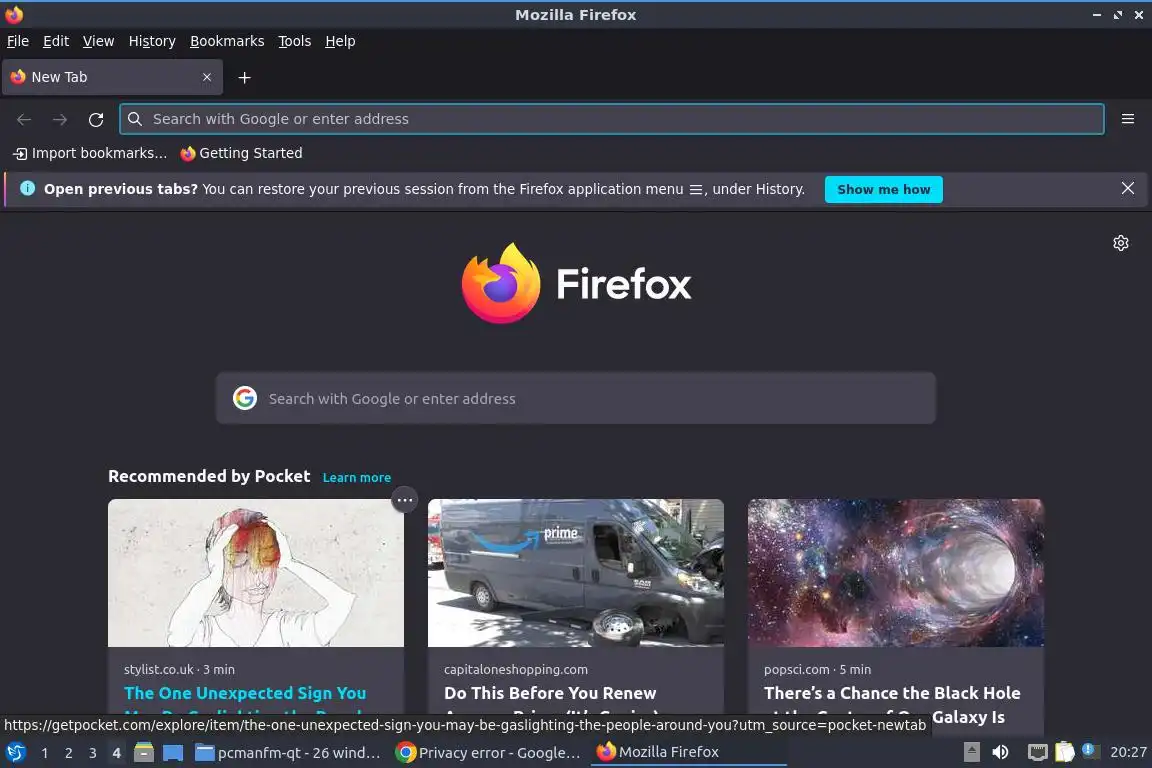Image resolution: width=1152 pixels, height=768 pixels.
Task: Open the Help menu
Action: (x=340, y=41)
